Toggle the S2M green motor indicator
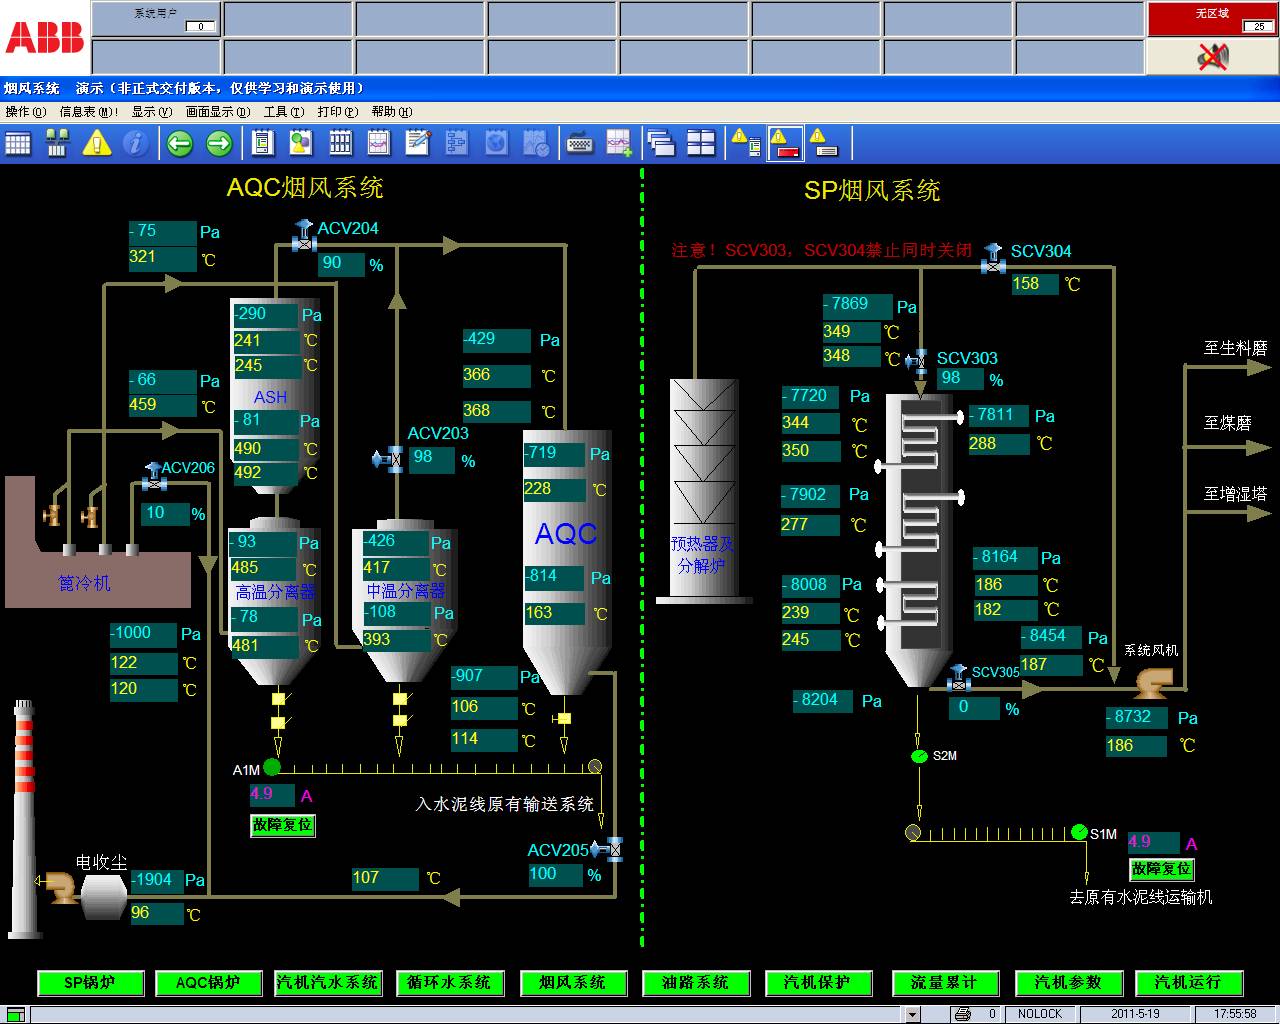Image resolution: width=1280 pixels, height=1024 pixels. pyautogui.click(x=919, y=756)
